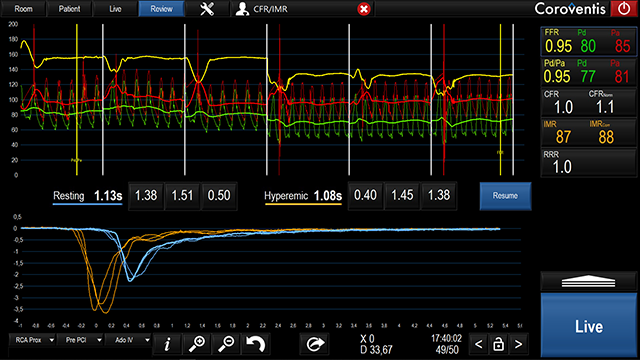640x360 pixels.
Task: Click the yellow FFR cursor marker line
Action: [x=500, y=100]
